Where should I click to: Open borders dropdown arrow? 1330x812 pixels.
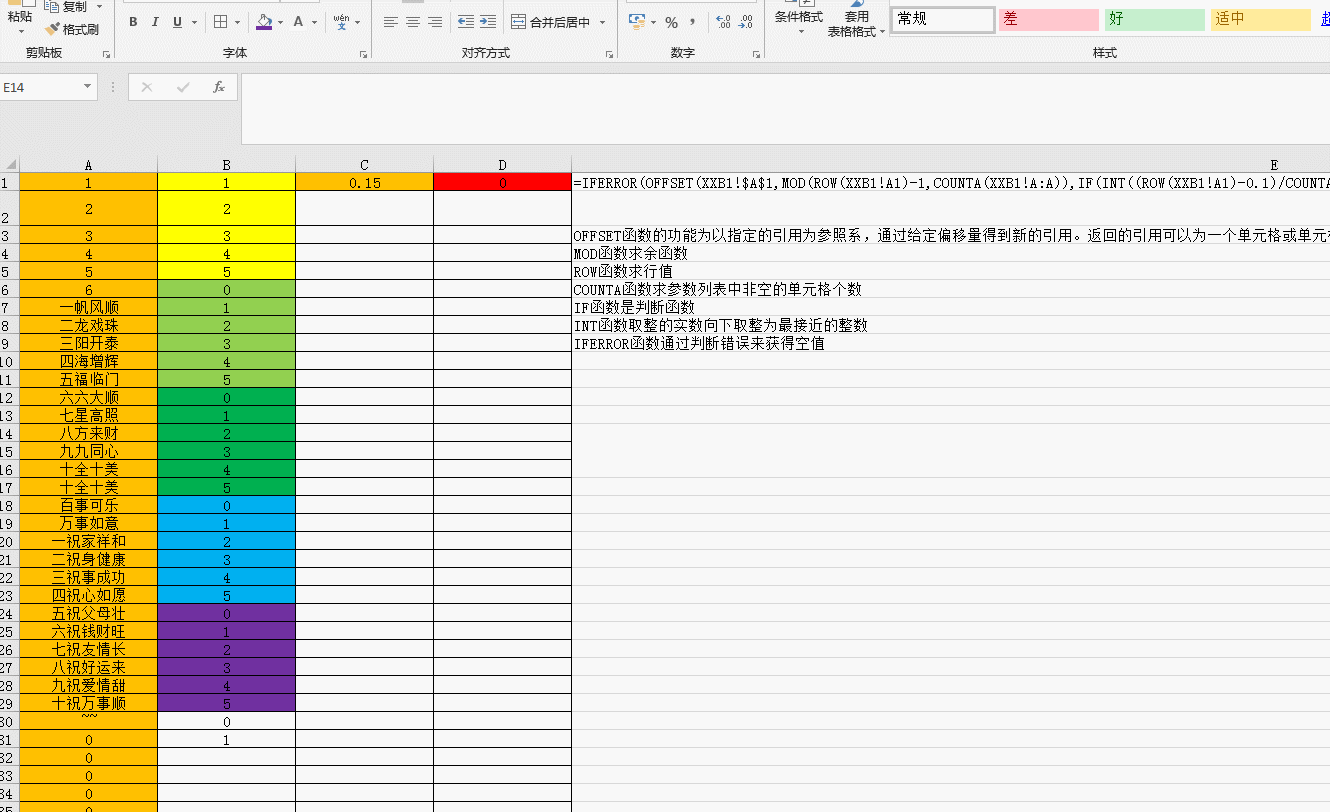click(x=237, y=22)
